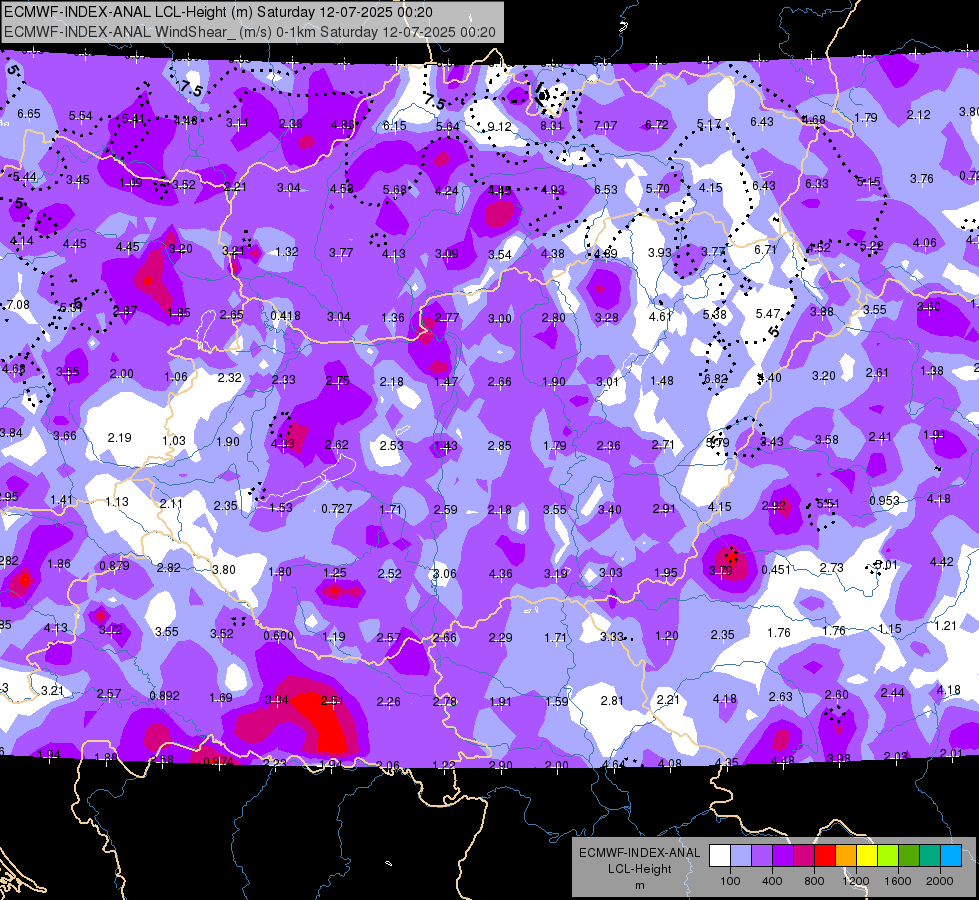Click the wind shear value 0.451
This screenshot has height=900, width=979.
point(776,570)
